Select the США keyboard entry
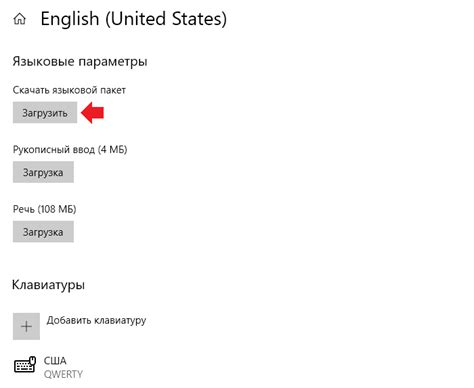This screenshot has height=388, width=474. tap(55, 361)
